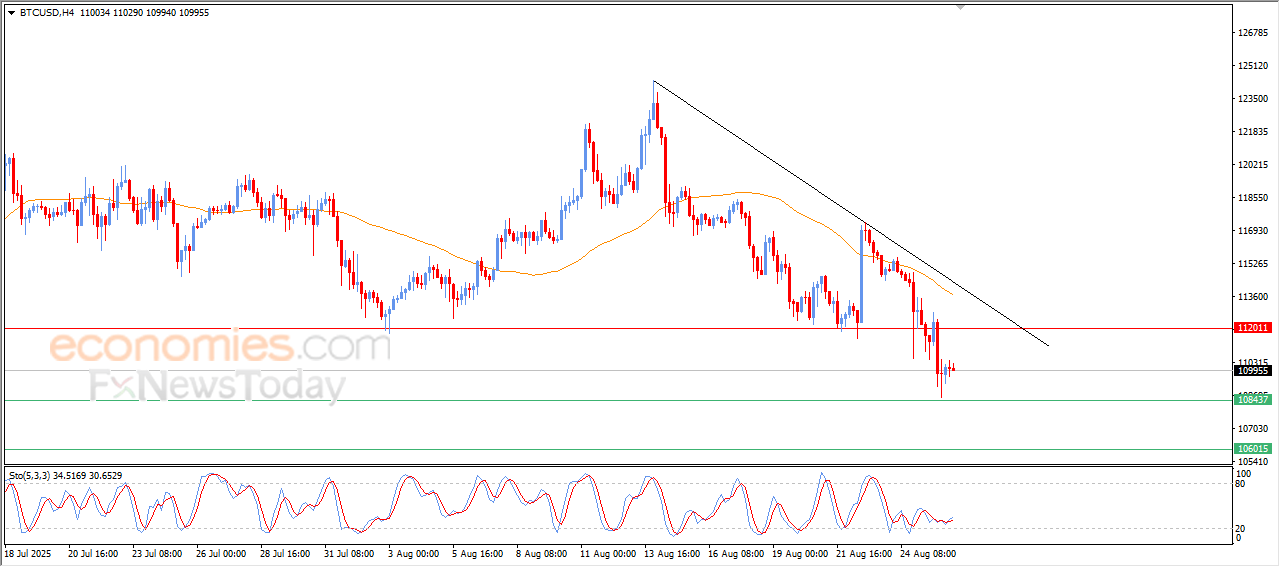Click the stochastic 100 level label
Viewport: 1280px width, 567px height.
pos(1245,476)
